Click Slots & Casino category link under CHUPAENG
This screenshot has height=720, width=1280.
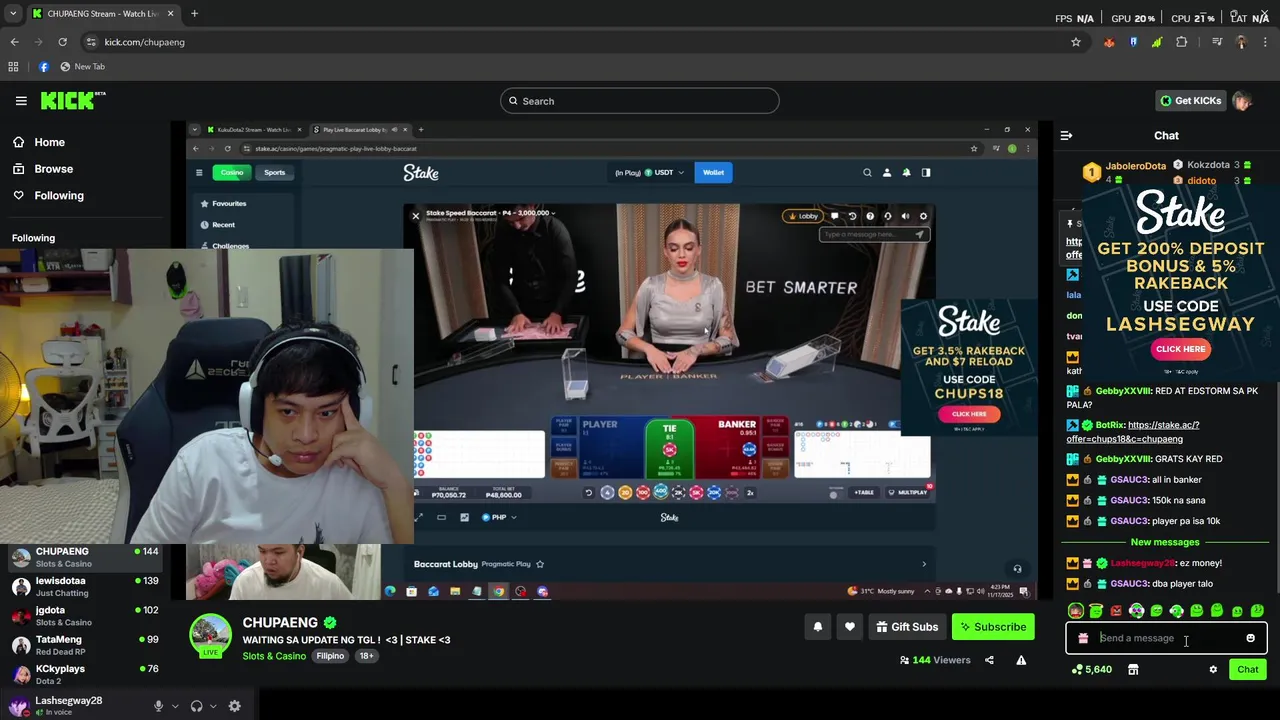[274, 656]
